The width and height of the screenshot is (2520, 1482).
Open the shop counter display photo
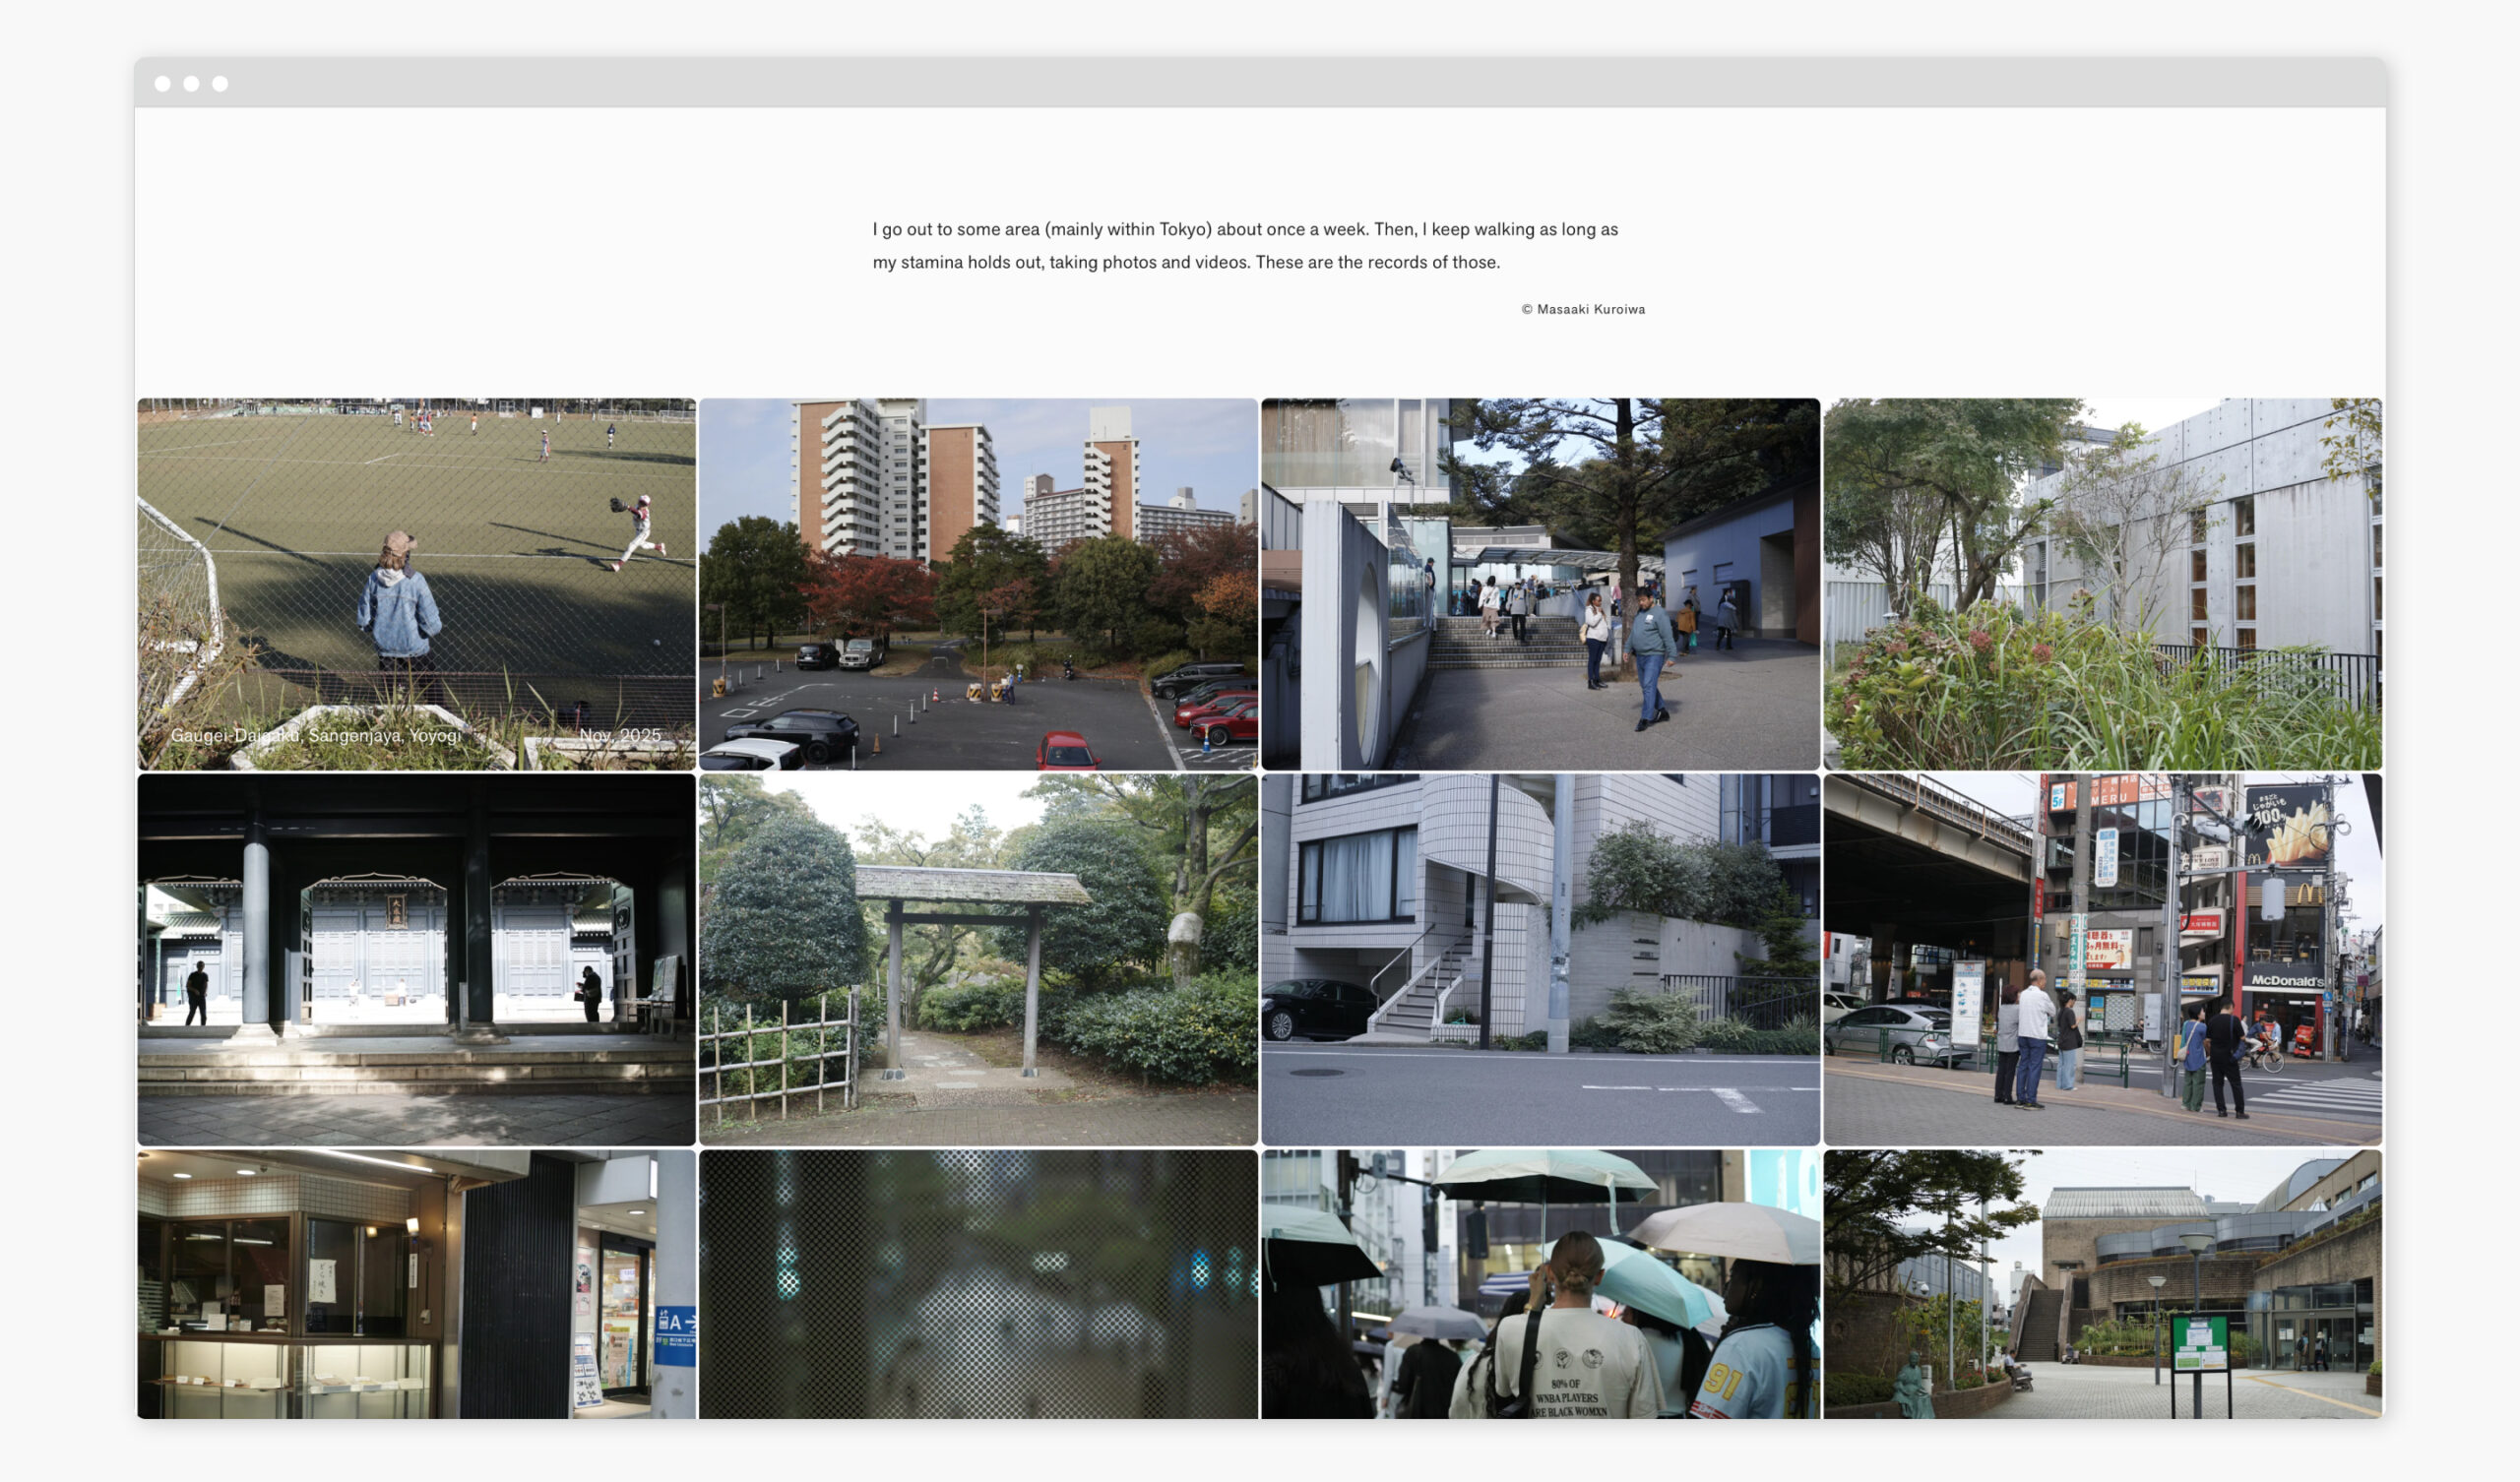416,1283
